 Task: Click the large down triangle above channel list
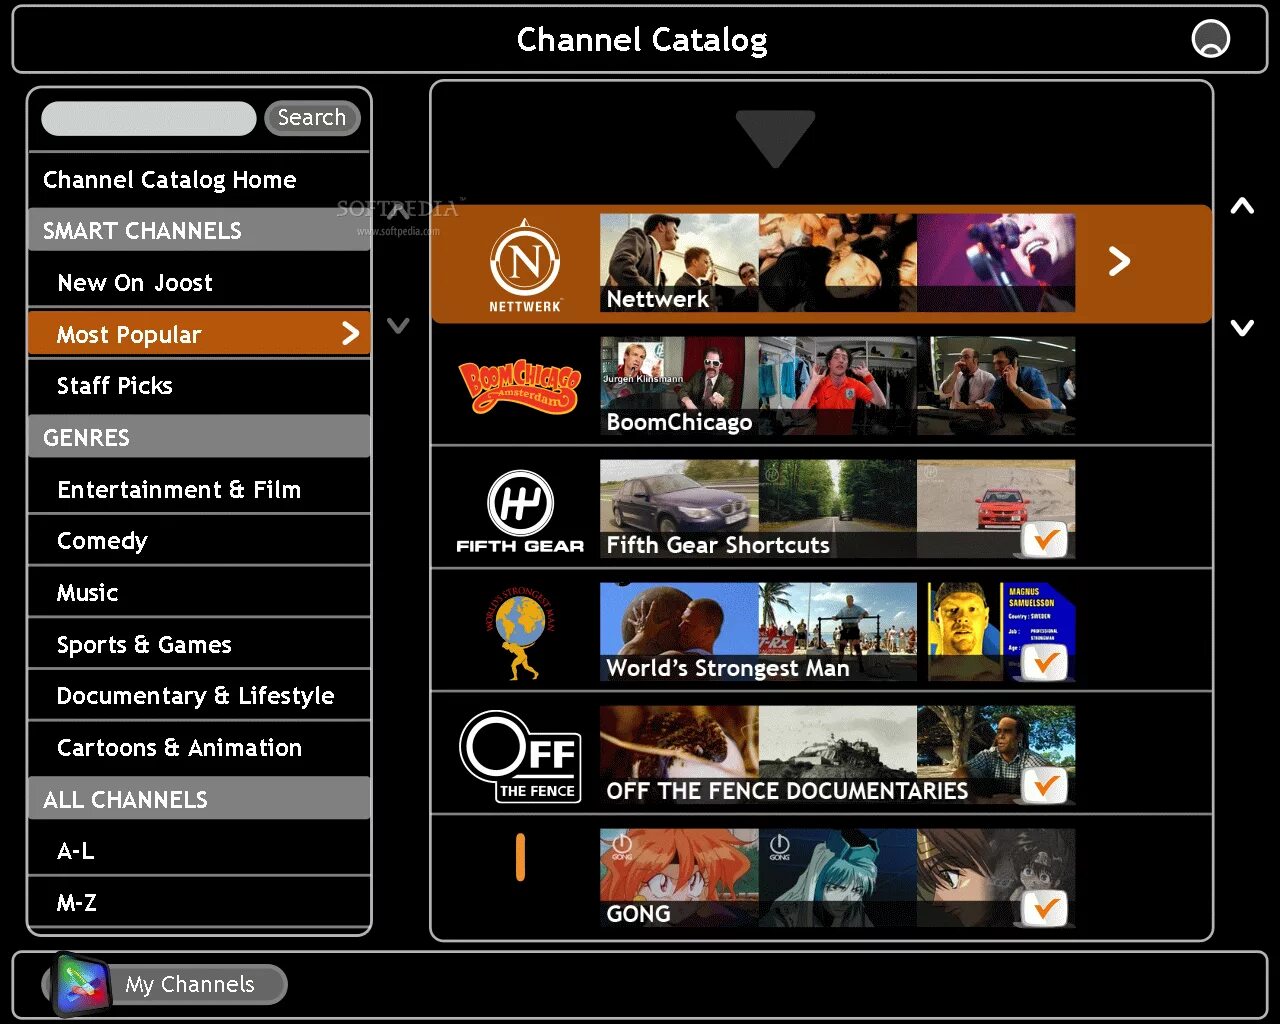click(775, 139)
